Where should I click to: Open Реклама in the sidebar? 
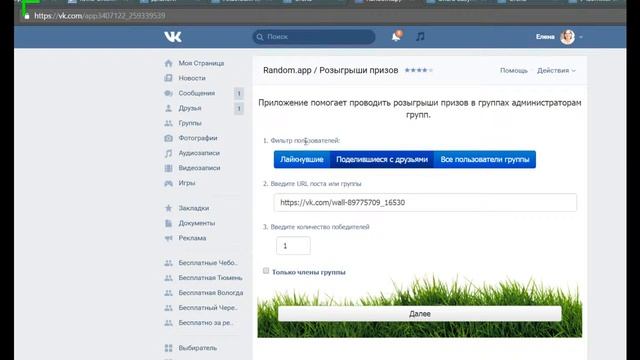click(x=192, y=238)
